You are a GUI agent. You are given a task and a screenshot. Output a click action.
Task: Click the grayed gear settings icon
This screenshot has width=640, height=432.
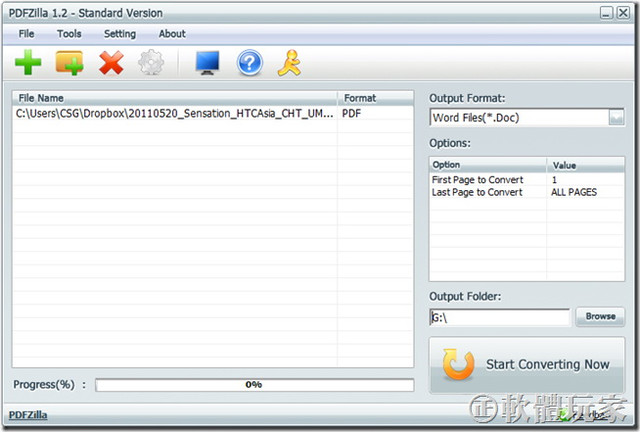(x=151, y=62)
